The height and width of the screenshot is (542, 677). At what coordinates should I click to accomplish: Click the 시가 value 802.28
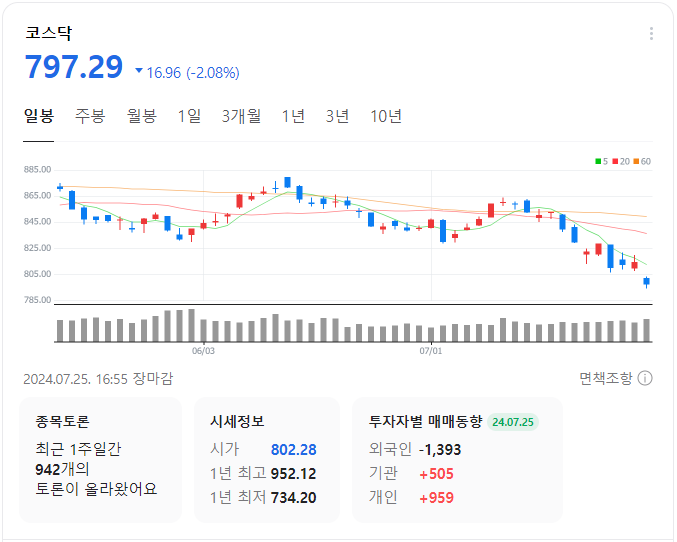[x=294, y=450]
